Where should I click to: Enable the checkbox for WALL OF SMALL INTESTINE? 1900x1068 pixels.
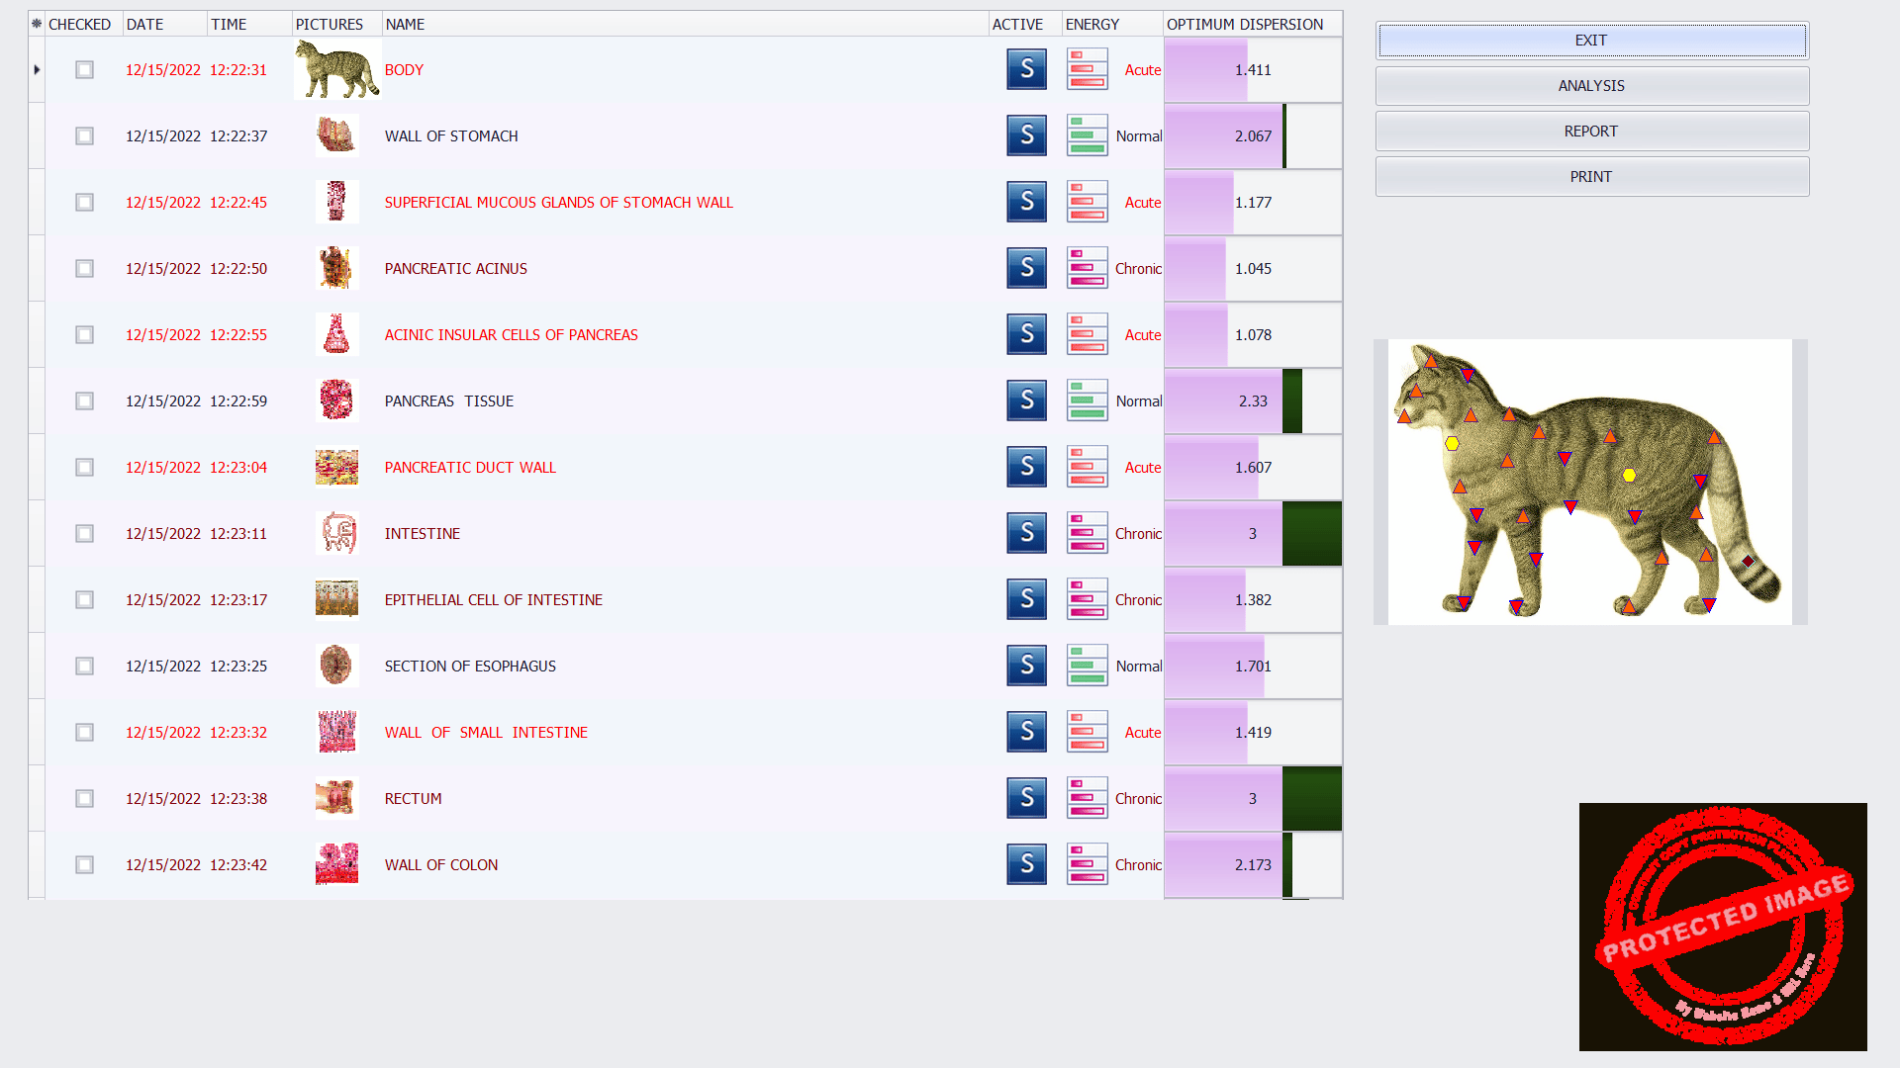pos(85,732)
